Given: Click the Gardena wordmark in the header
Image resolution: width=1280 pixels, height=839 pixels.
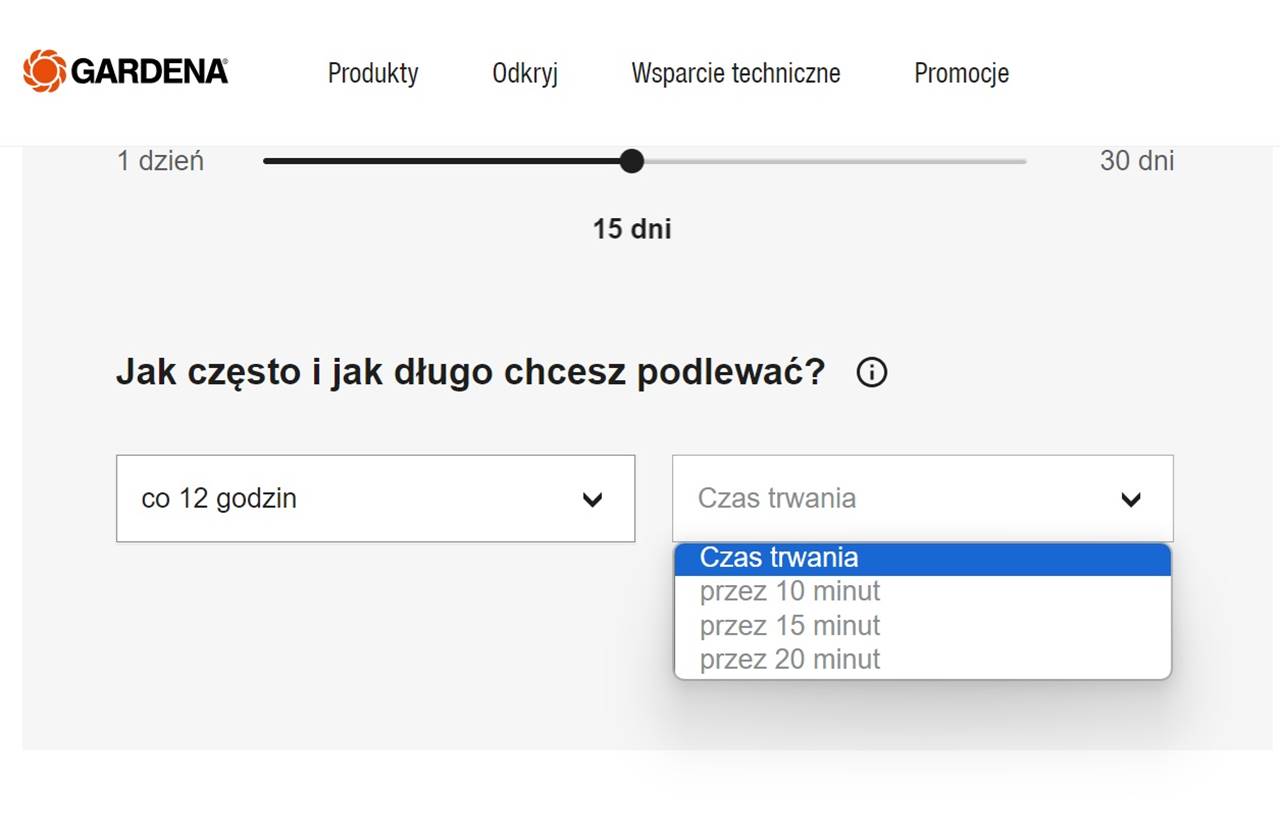Looking at the screenshot, I should pyautogui.click(x=148, y=71).
